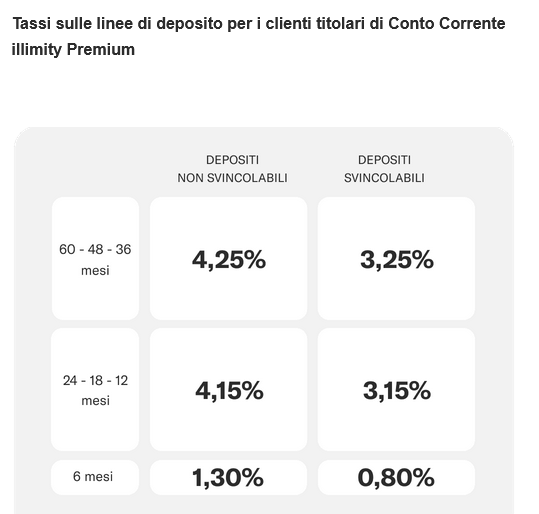
Task: Click "DEPOSITI" above the NON SVINCOLABILI text
Action: [232, 160]
